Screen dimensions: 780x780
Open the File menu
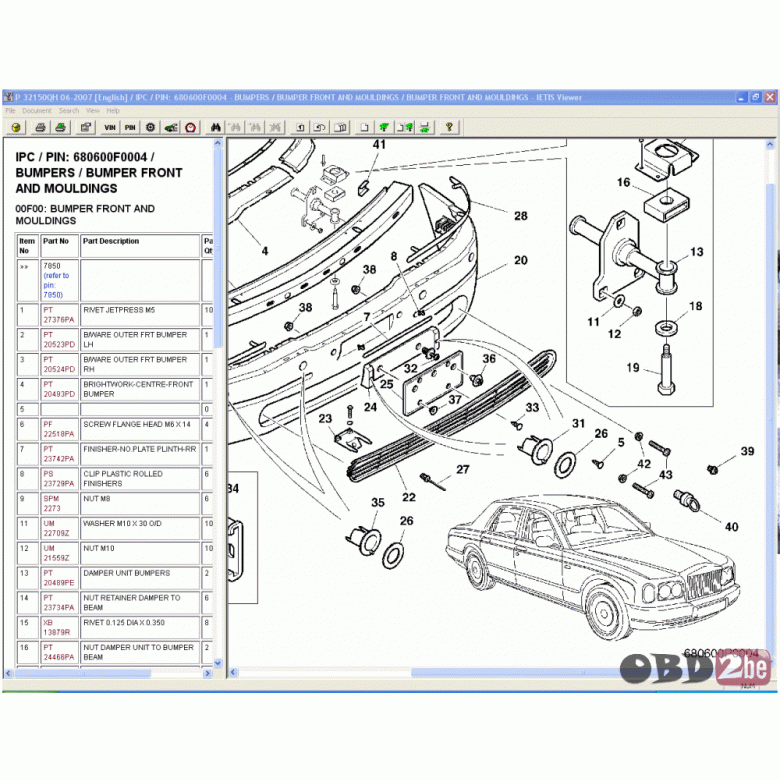tap(10, 110)
